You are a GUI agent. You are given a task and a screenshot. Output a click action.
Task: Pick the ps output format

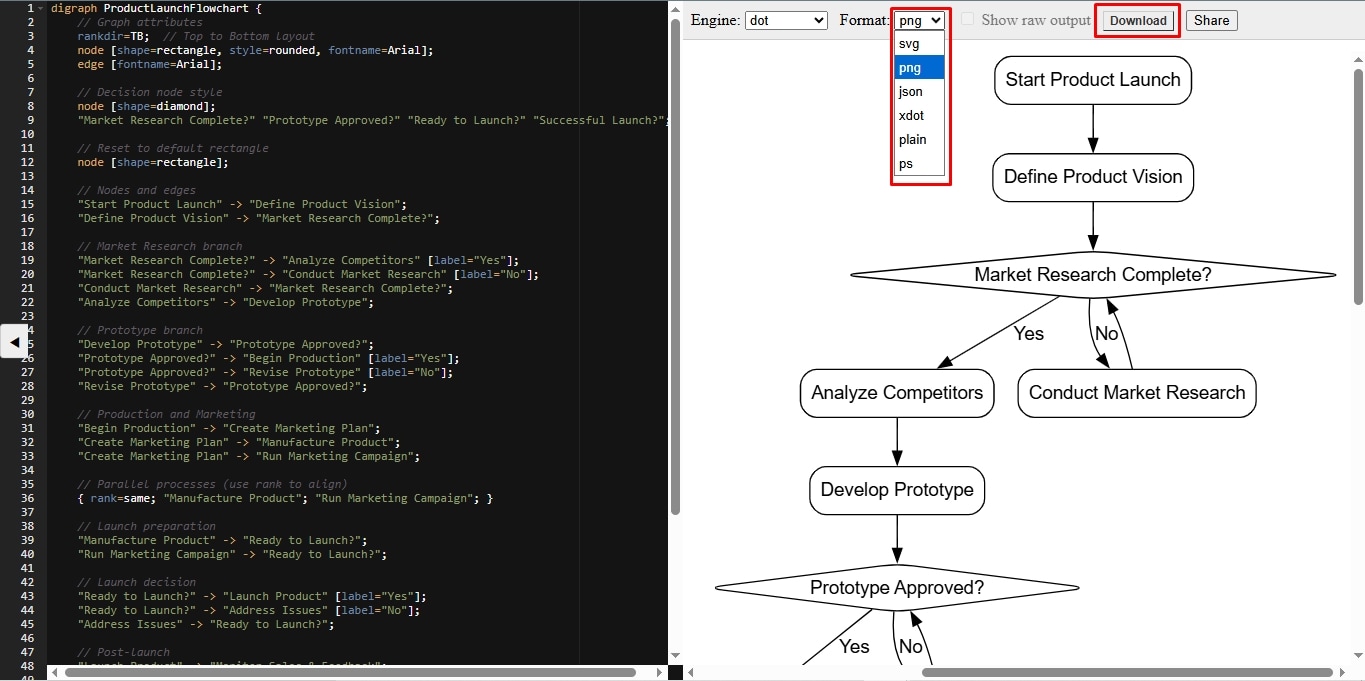920,164
